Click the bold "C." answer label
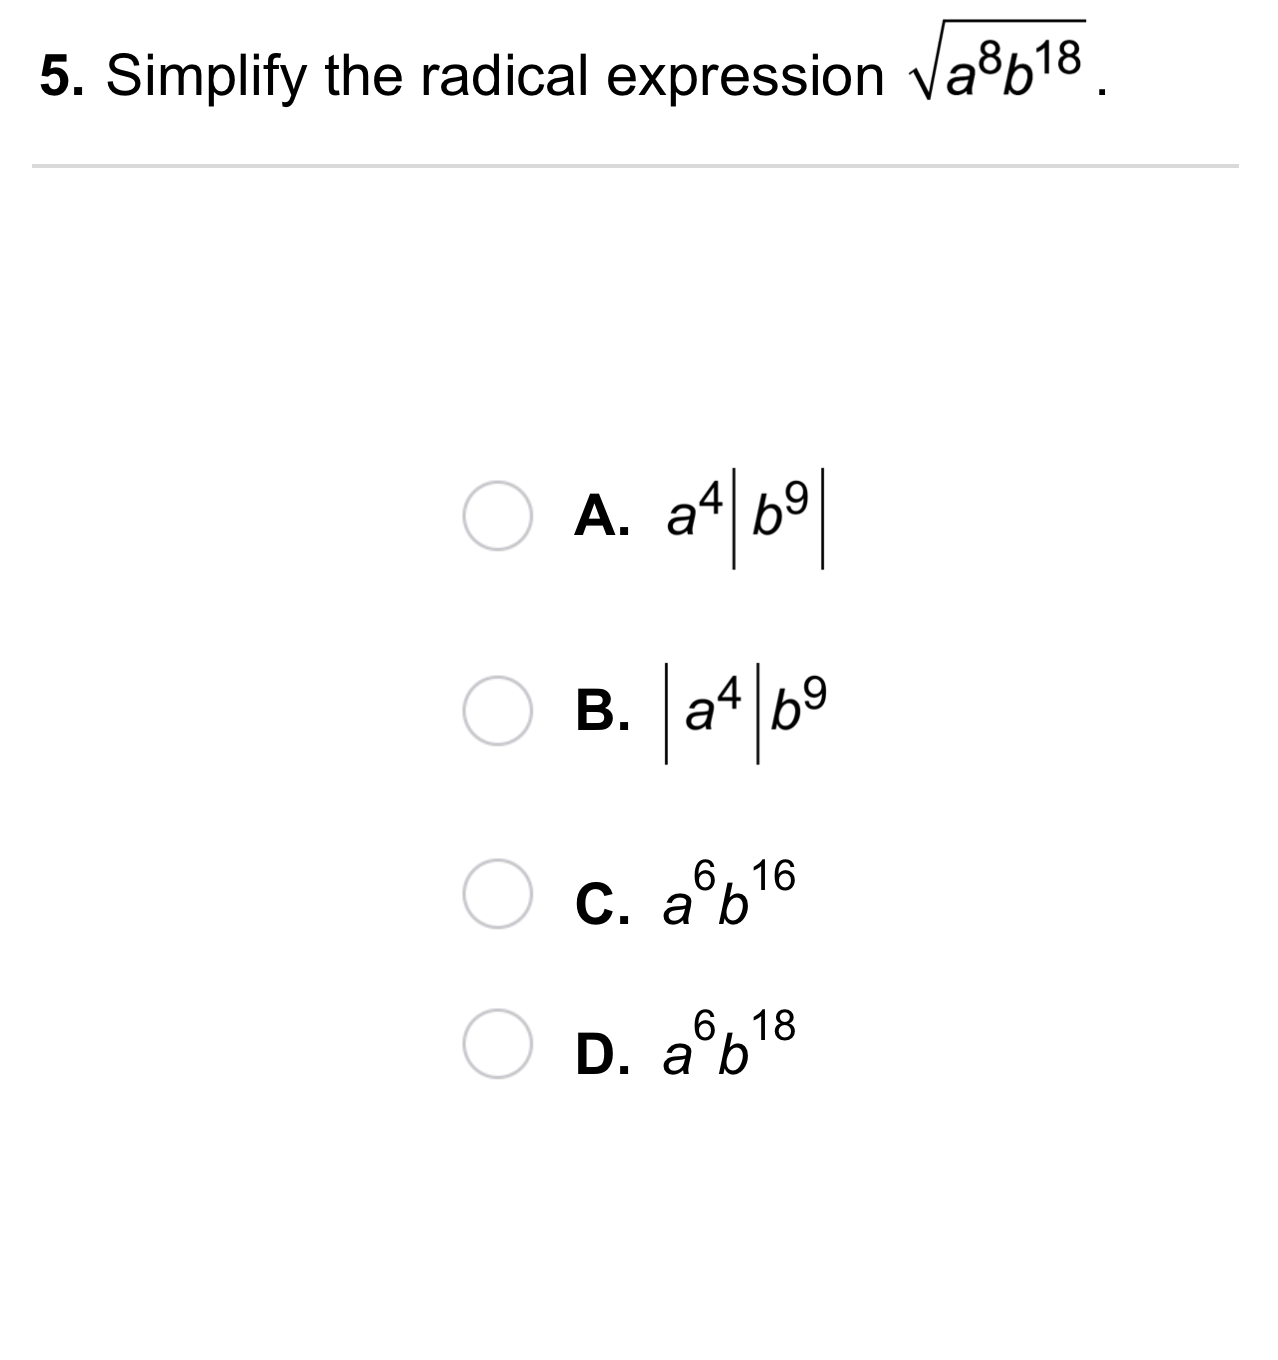1278x1360 pixels. [x=603, y=905]
